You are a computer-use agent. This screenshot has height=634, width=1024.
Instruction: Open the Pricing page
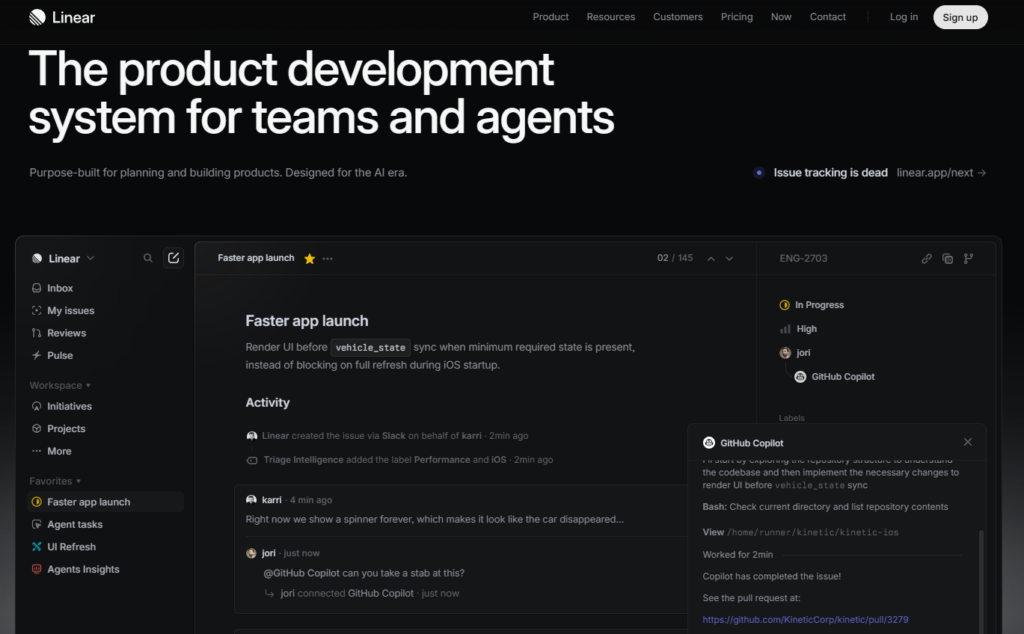tap(737, 17)
